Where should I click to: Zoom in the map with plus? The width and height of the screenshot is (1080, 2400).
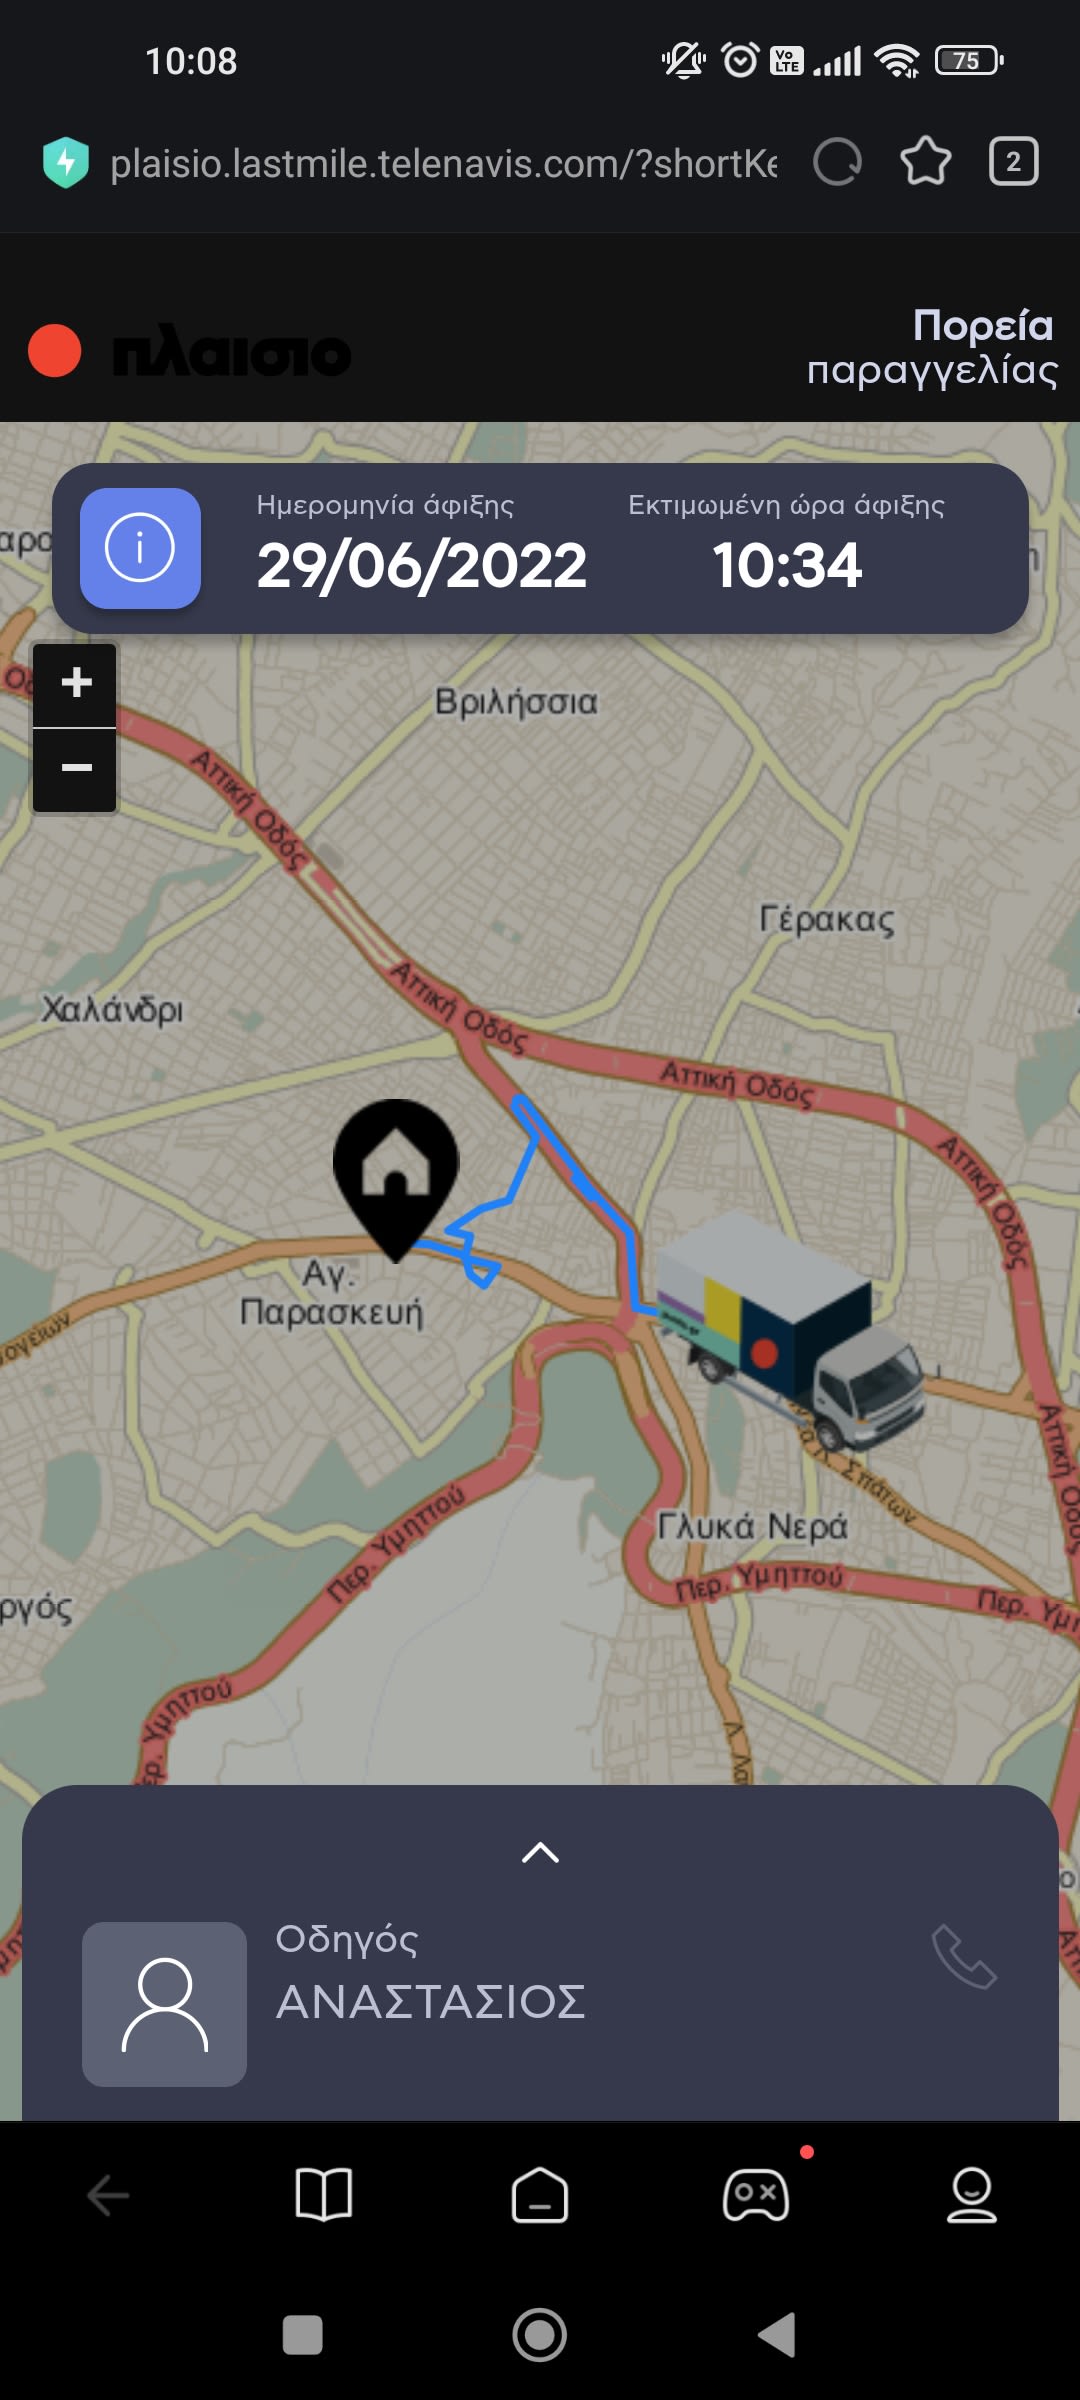coord(75,684)
